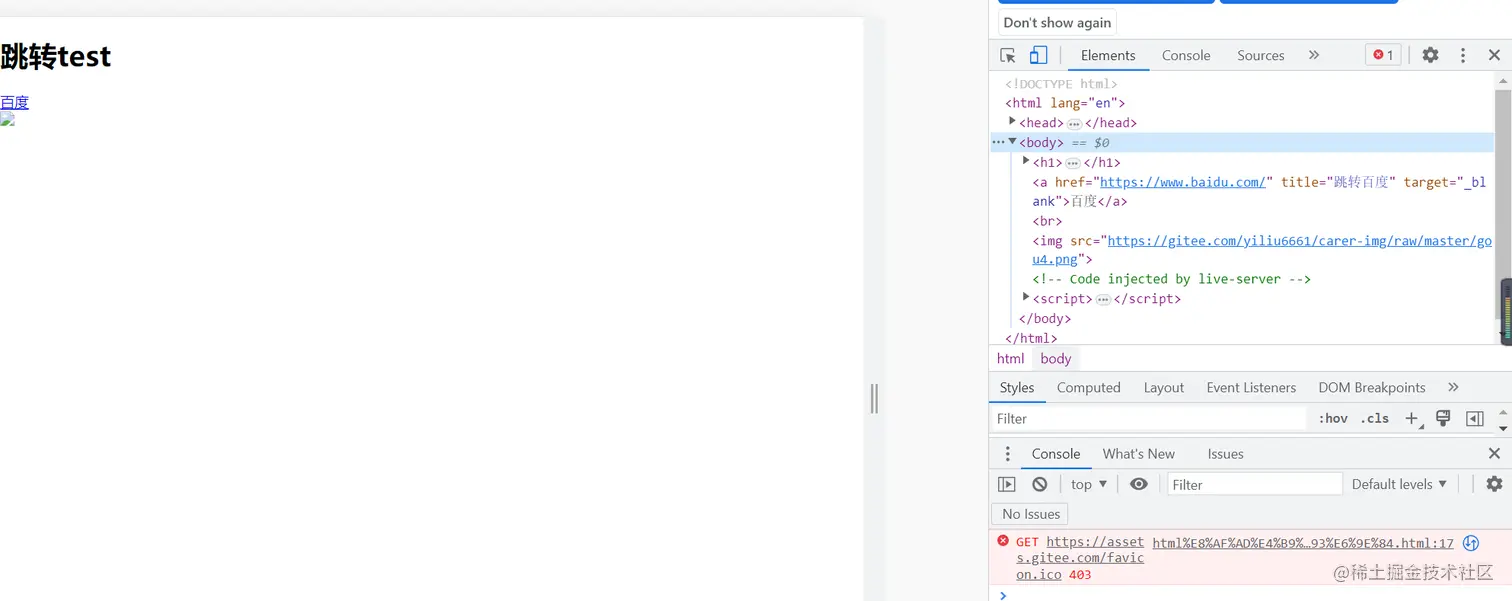The image size is (1512, 601).
Task: Open the drawer three-dot menu
Action: pyautogui.click(x=1008, y=453)
